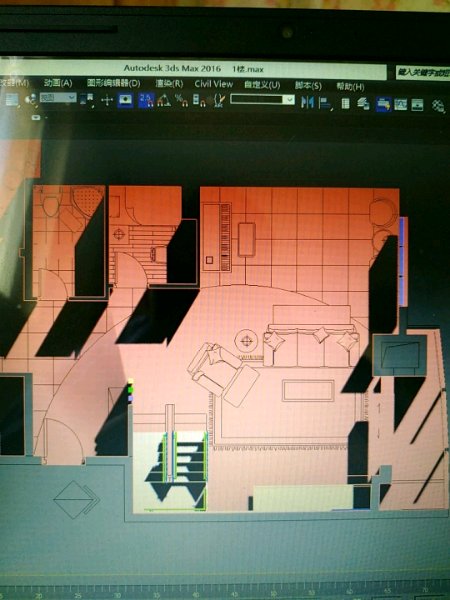The height and width of the screenshot is (600, 450).
Task: Open the Align tool
Action: (325, 103)
